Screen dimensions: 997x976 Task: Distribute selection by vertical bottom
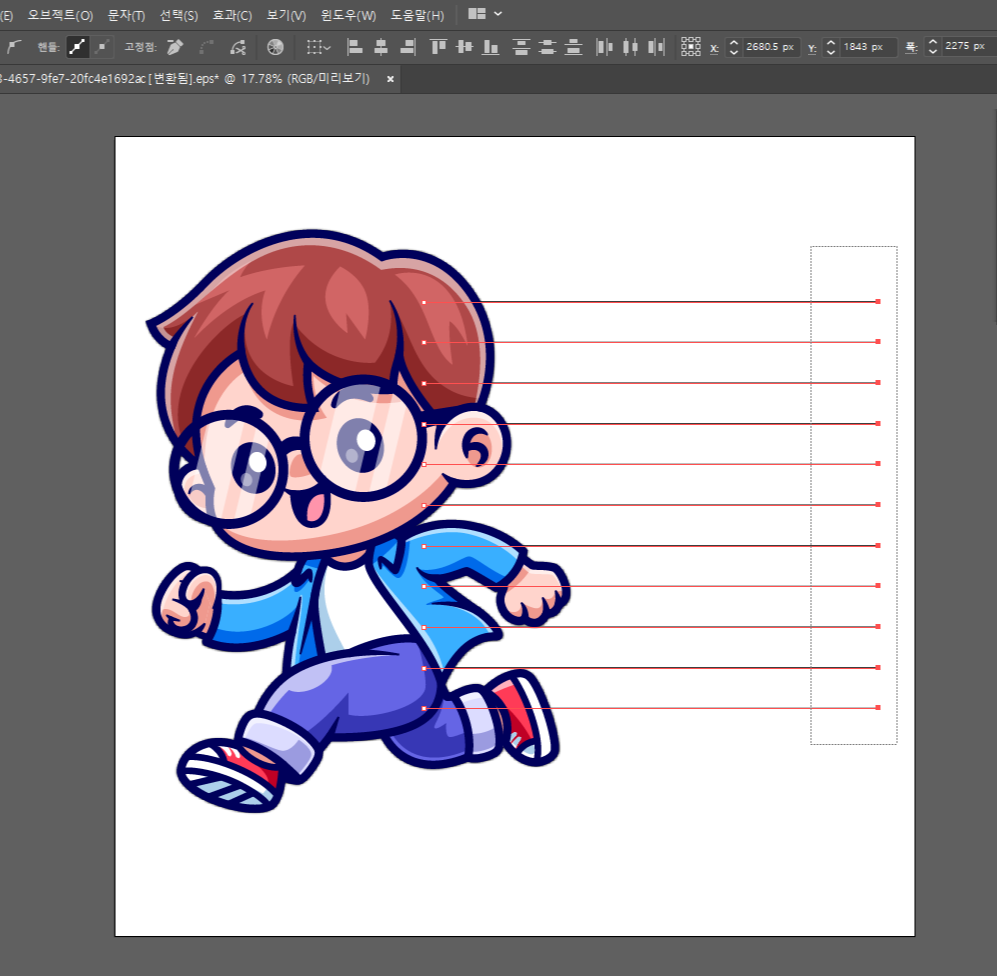coord(574,46)
